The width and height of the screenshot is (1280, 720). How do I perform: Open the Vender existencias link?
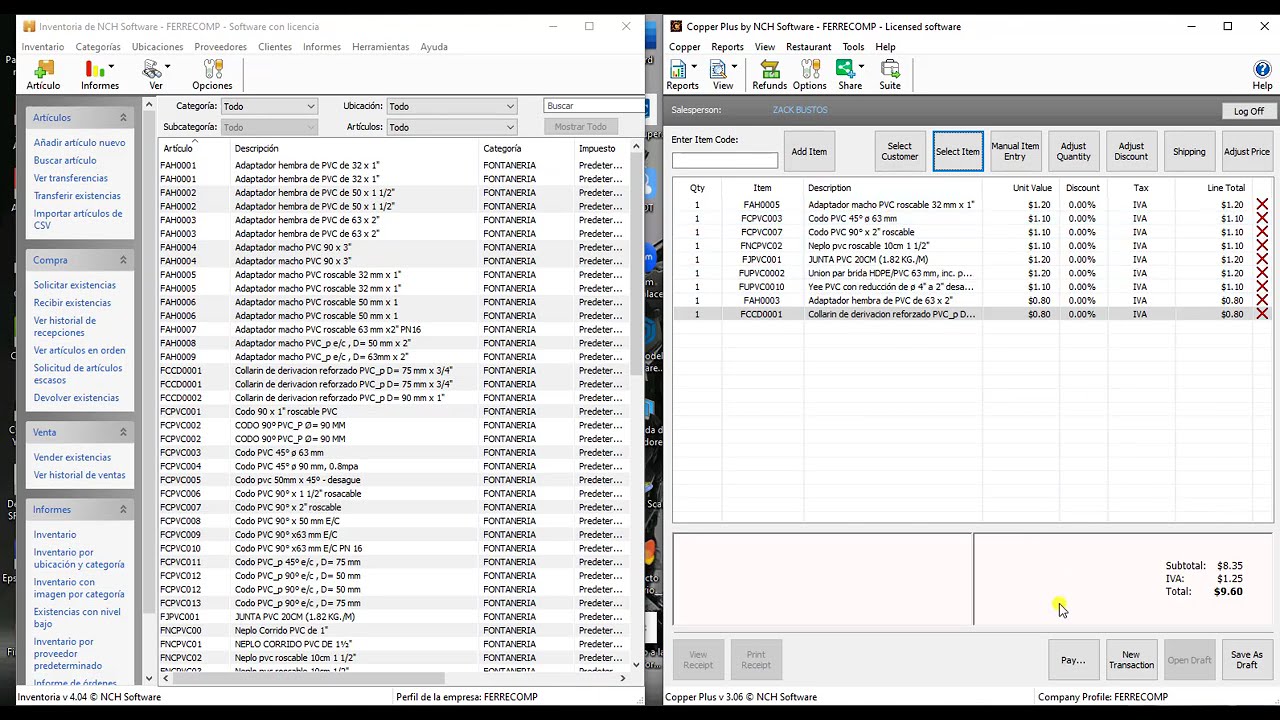[72, 457]
